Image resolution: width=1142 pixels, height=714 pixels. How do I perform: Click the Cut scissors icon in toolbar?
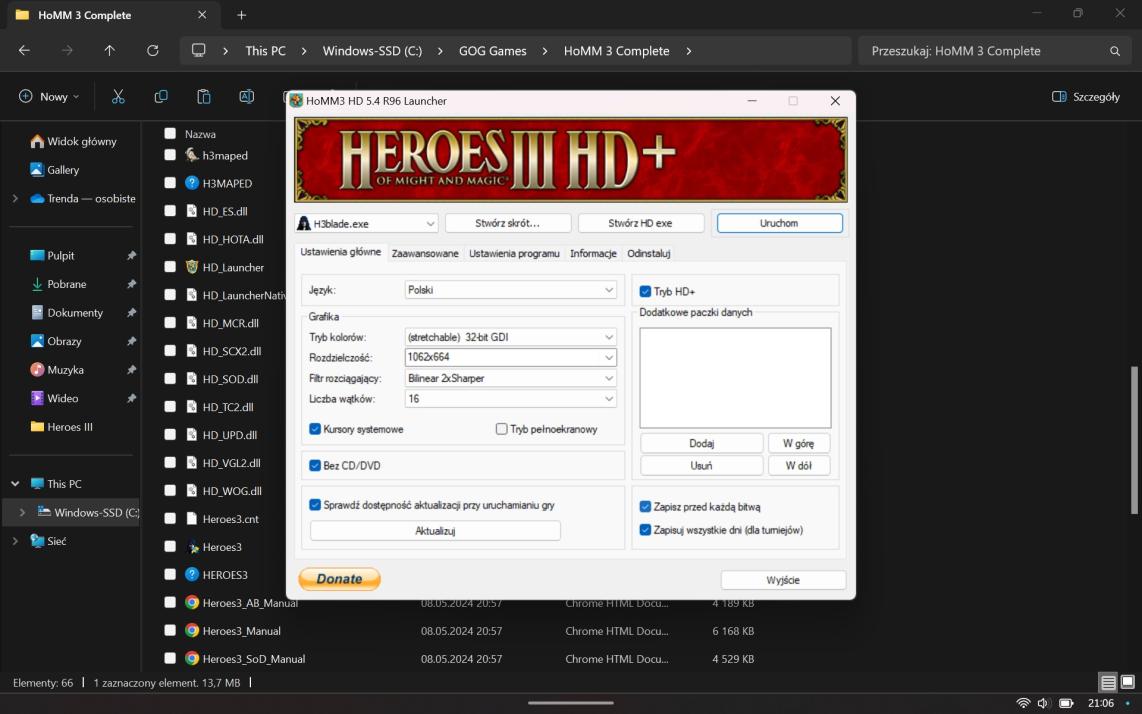click(118, 97)
